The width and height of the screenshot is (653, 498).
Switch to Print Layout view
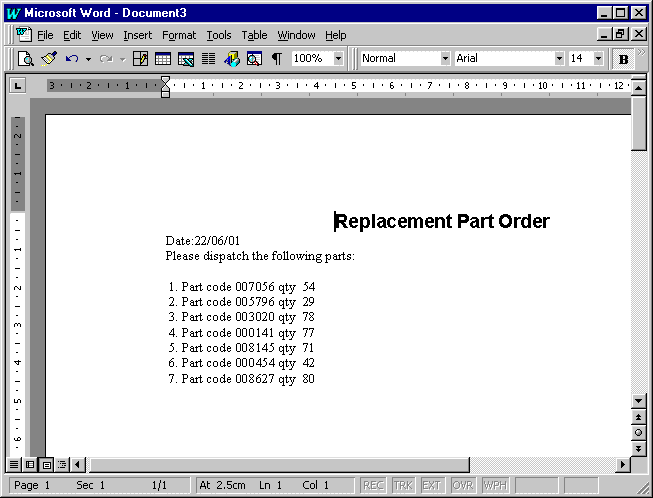point(46,464)
